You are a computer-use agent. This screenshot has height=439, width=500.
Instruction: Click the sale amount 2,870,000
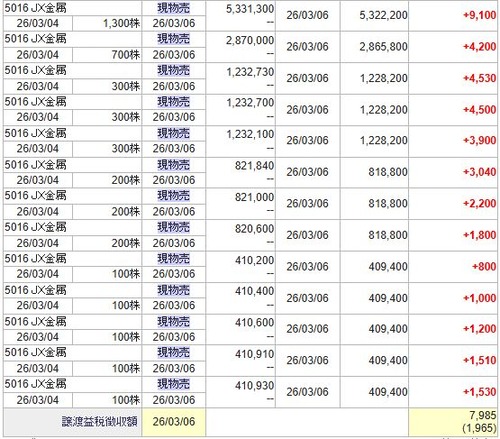pos(250,40)
